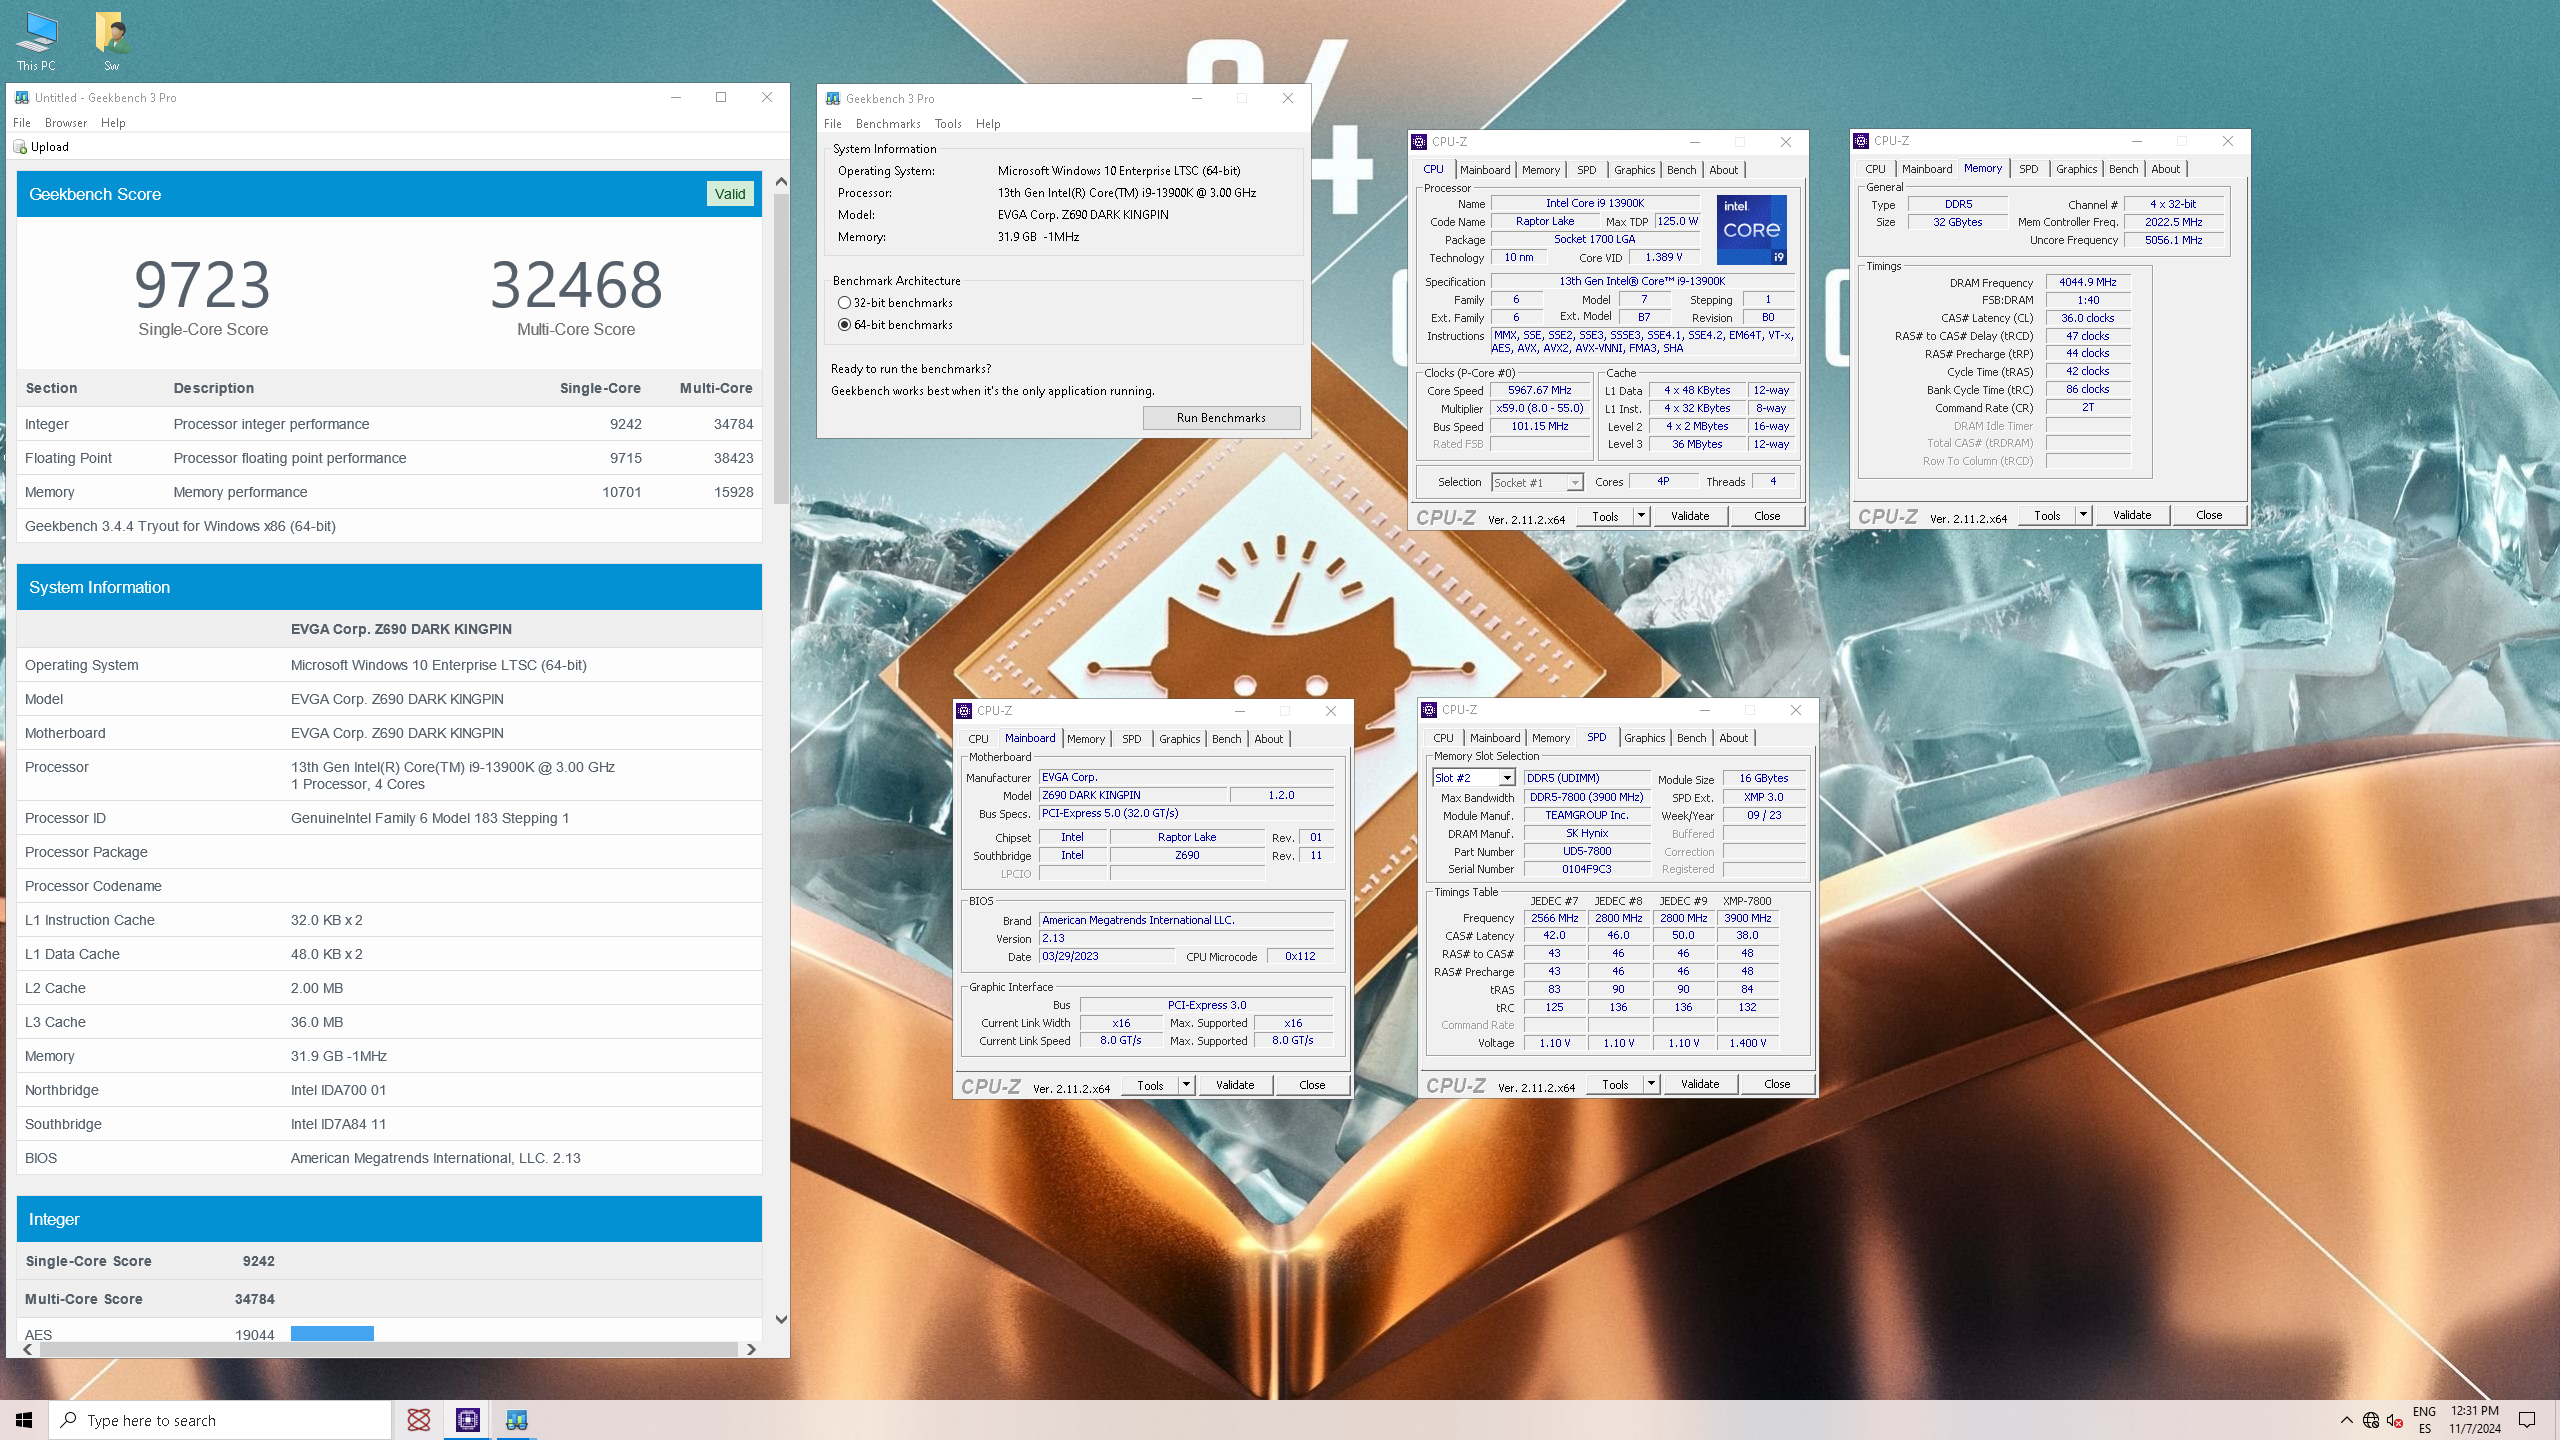
Task: Open the network globe tray icon
Action: [2371, 1420]
